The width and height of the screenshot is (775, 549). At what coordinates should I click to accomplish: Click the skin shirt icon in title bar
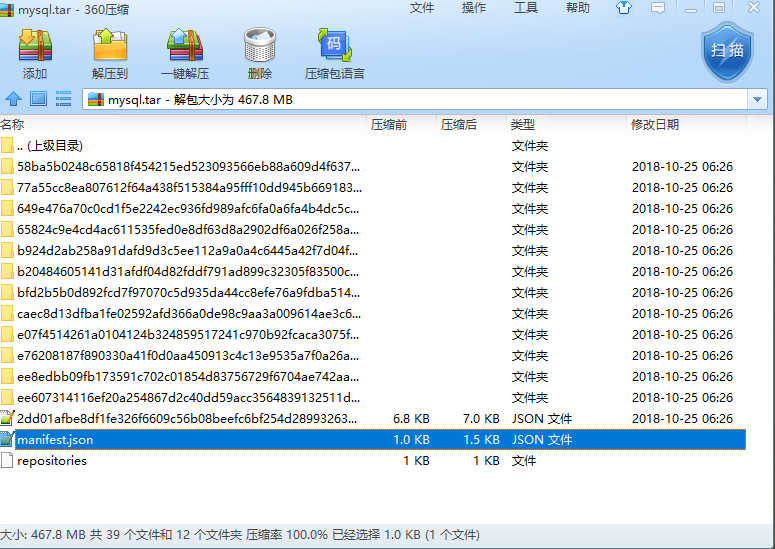point(624,7)
